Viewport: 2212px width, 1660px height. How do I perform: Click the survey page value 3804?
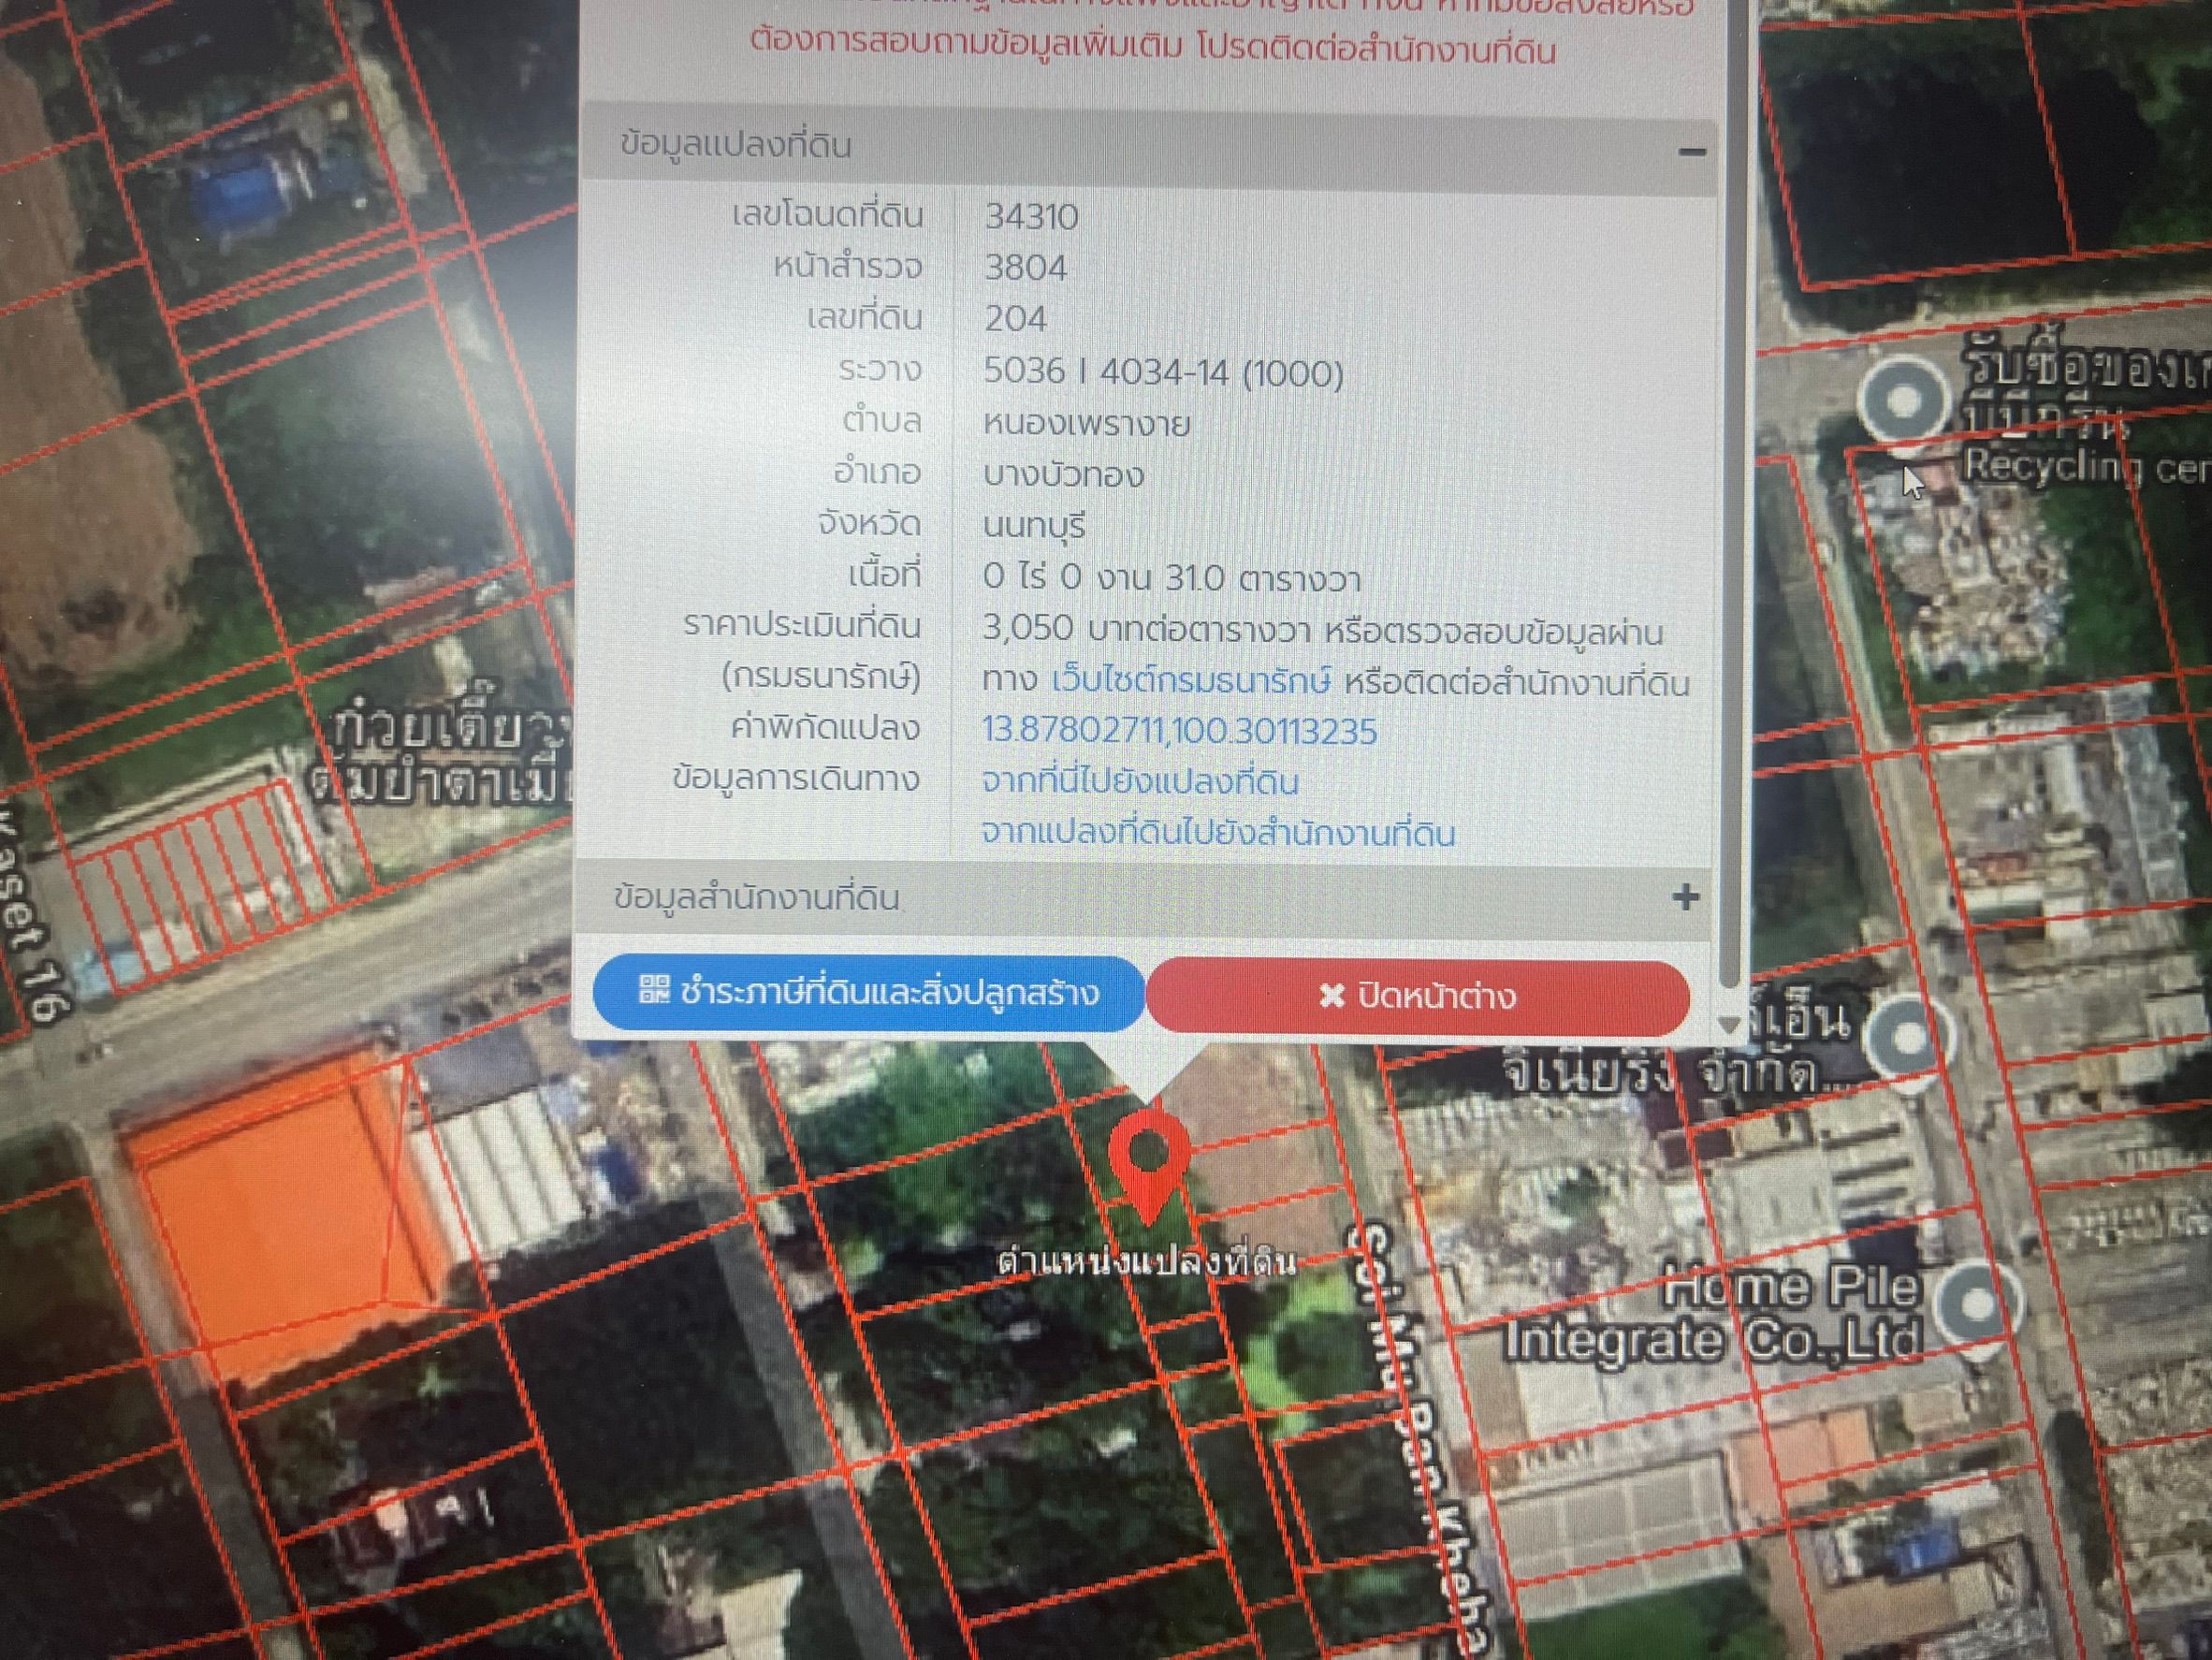(1026, 268)
